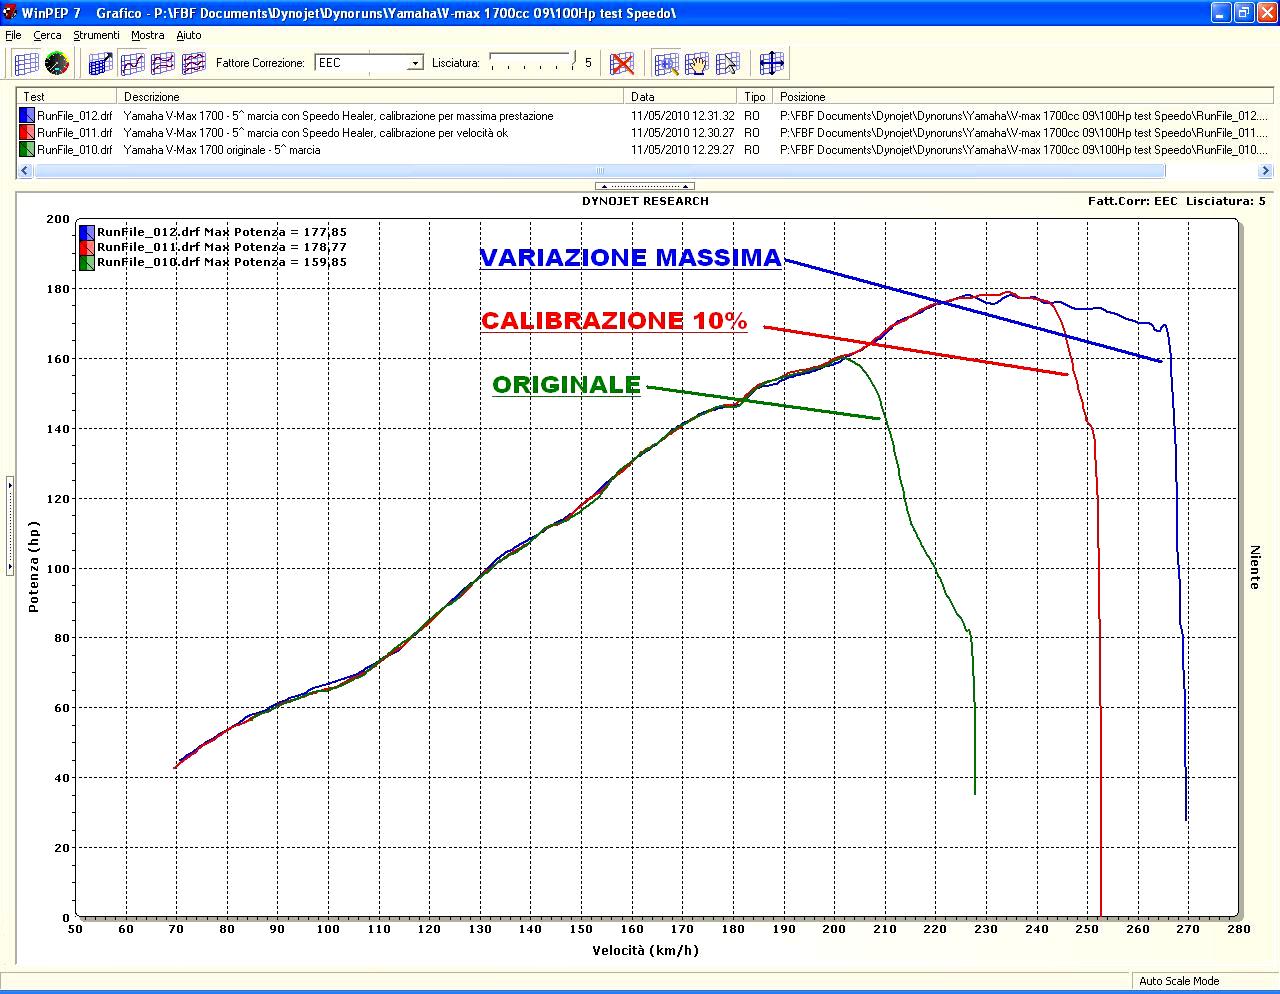The height and width of the screenshot is (994, 1280).
Task: Click the four-way arrows autoscale icon
Action: [x=771, y=63]
